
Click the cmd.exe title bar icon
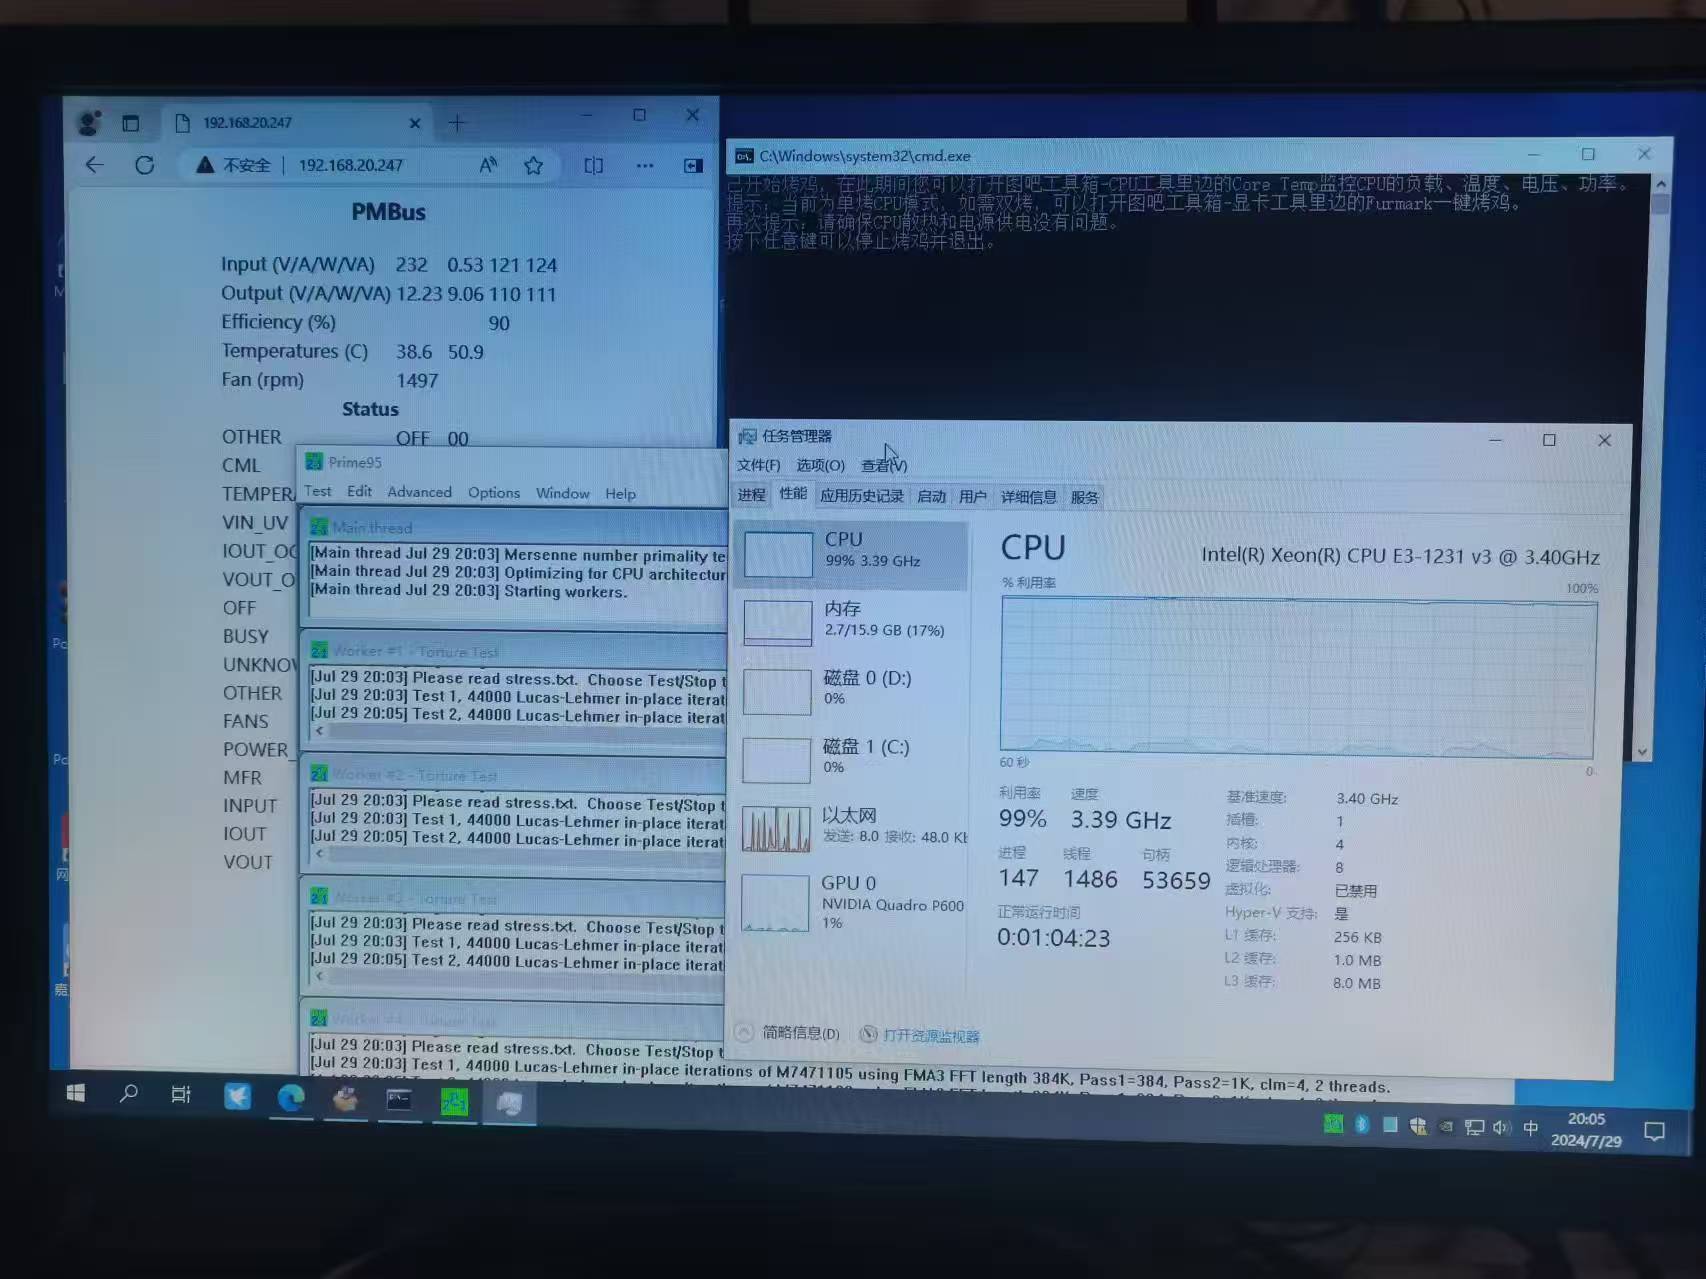[x=744, y=156]
